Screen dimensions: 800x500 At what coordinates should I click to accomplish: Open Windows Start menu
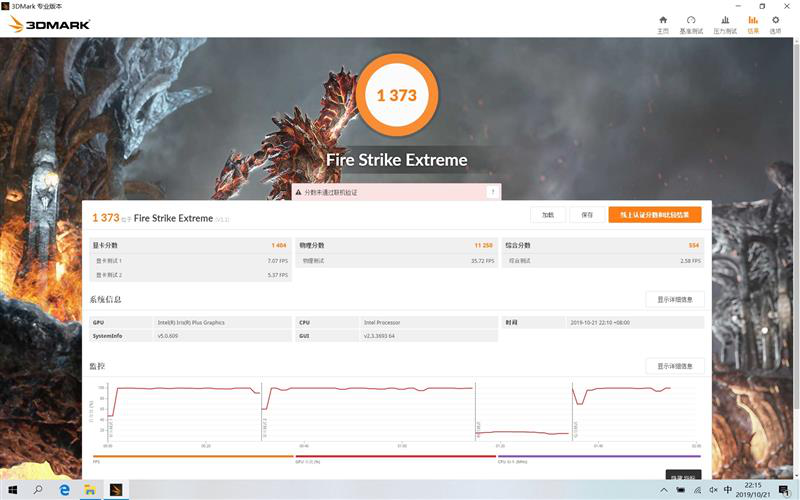point(13,490)
